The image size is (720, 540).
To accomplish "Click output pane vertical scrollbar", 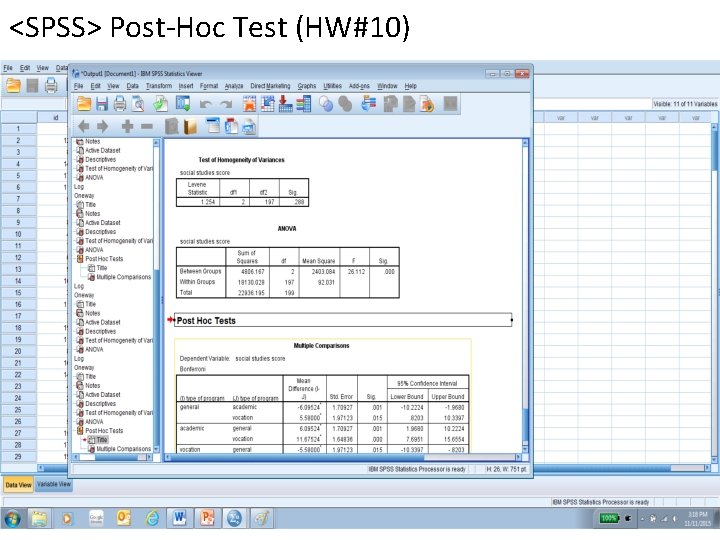I will click(x=525, y=296).
